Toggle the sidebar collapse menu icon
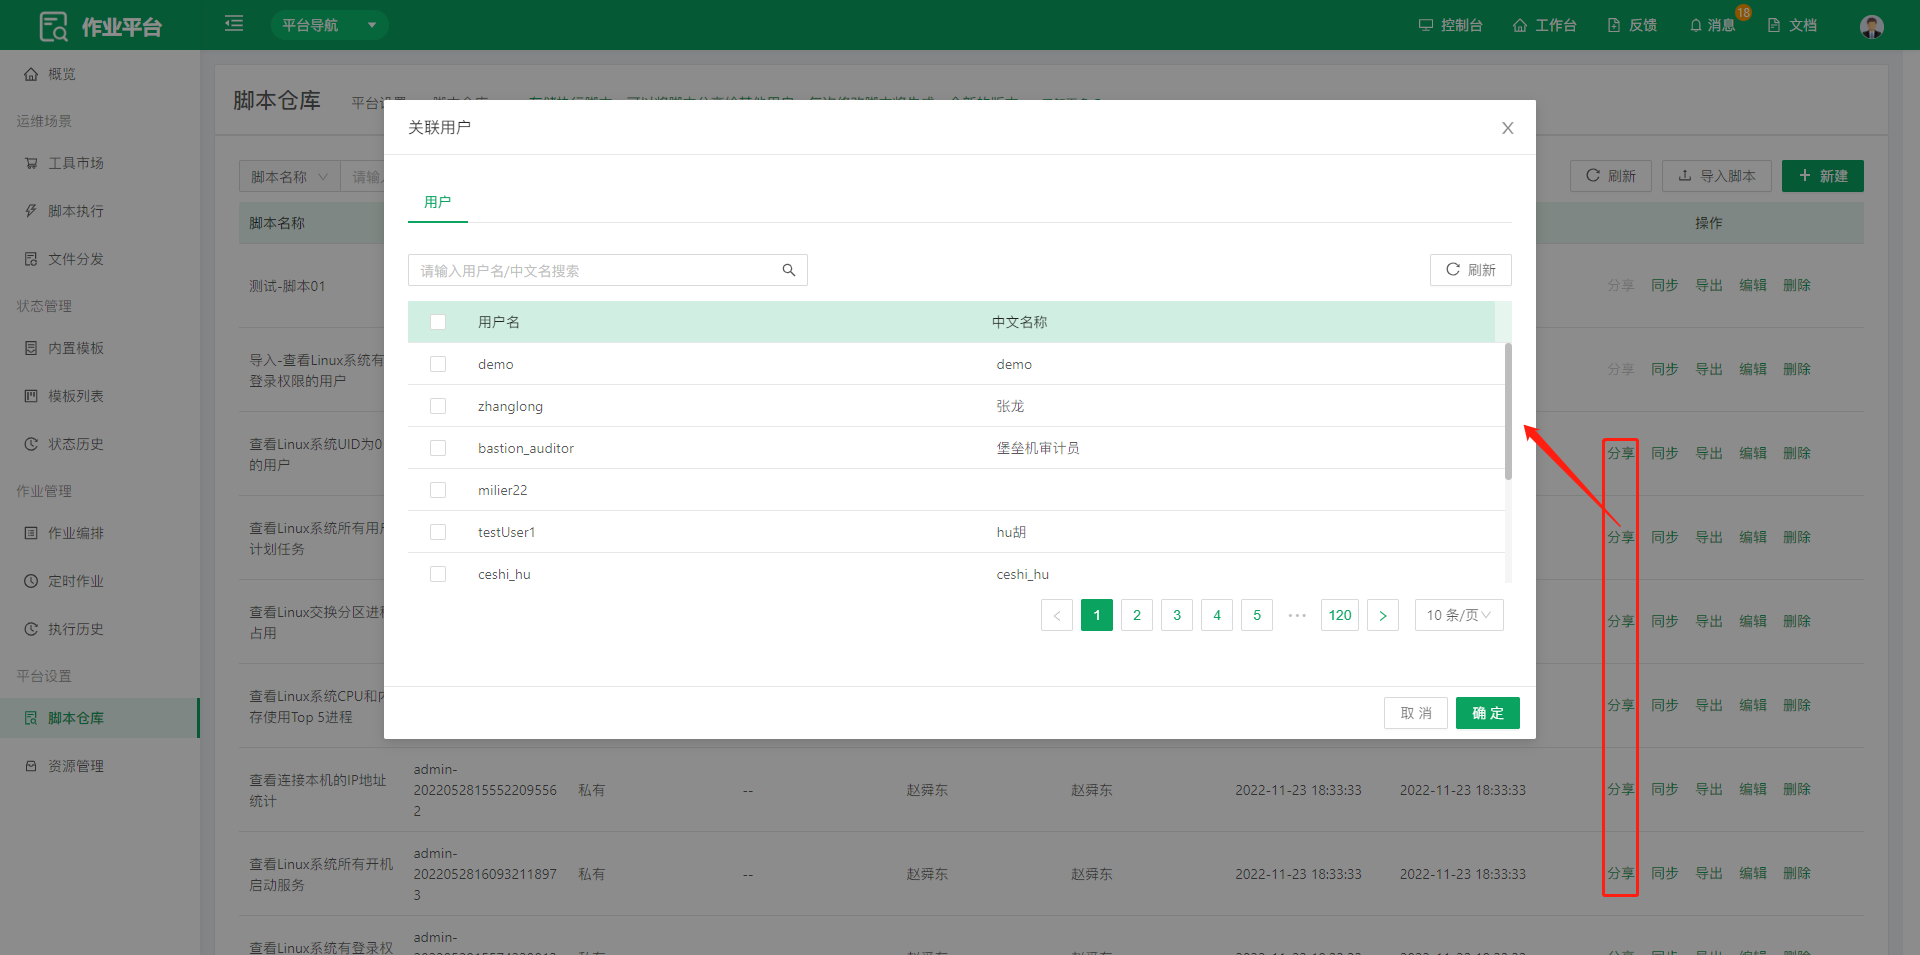Viewport: 1920px width, 955px height. tap(234, 23)
